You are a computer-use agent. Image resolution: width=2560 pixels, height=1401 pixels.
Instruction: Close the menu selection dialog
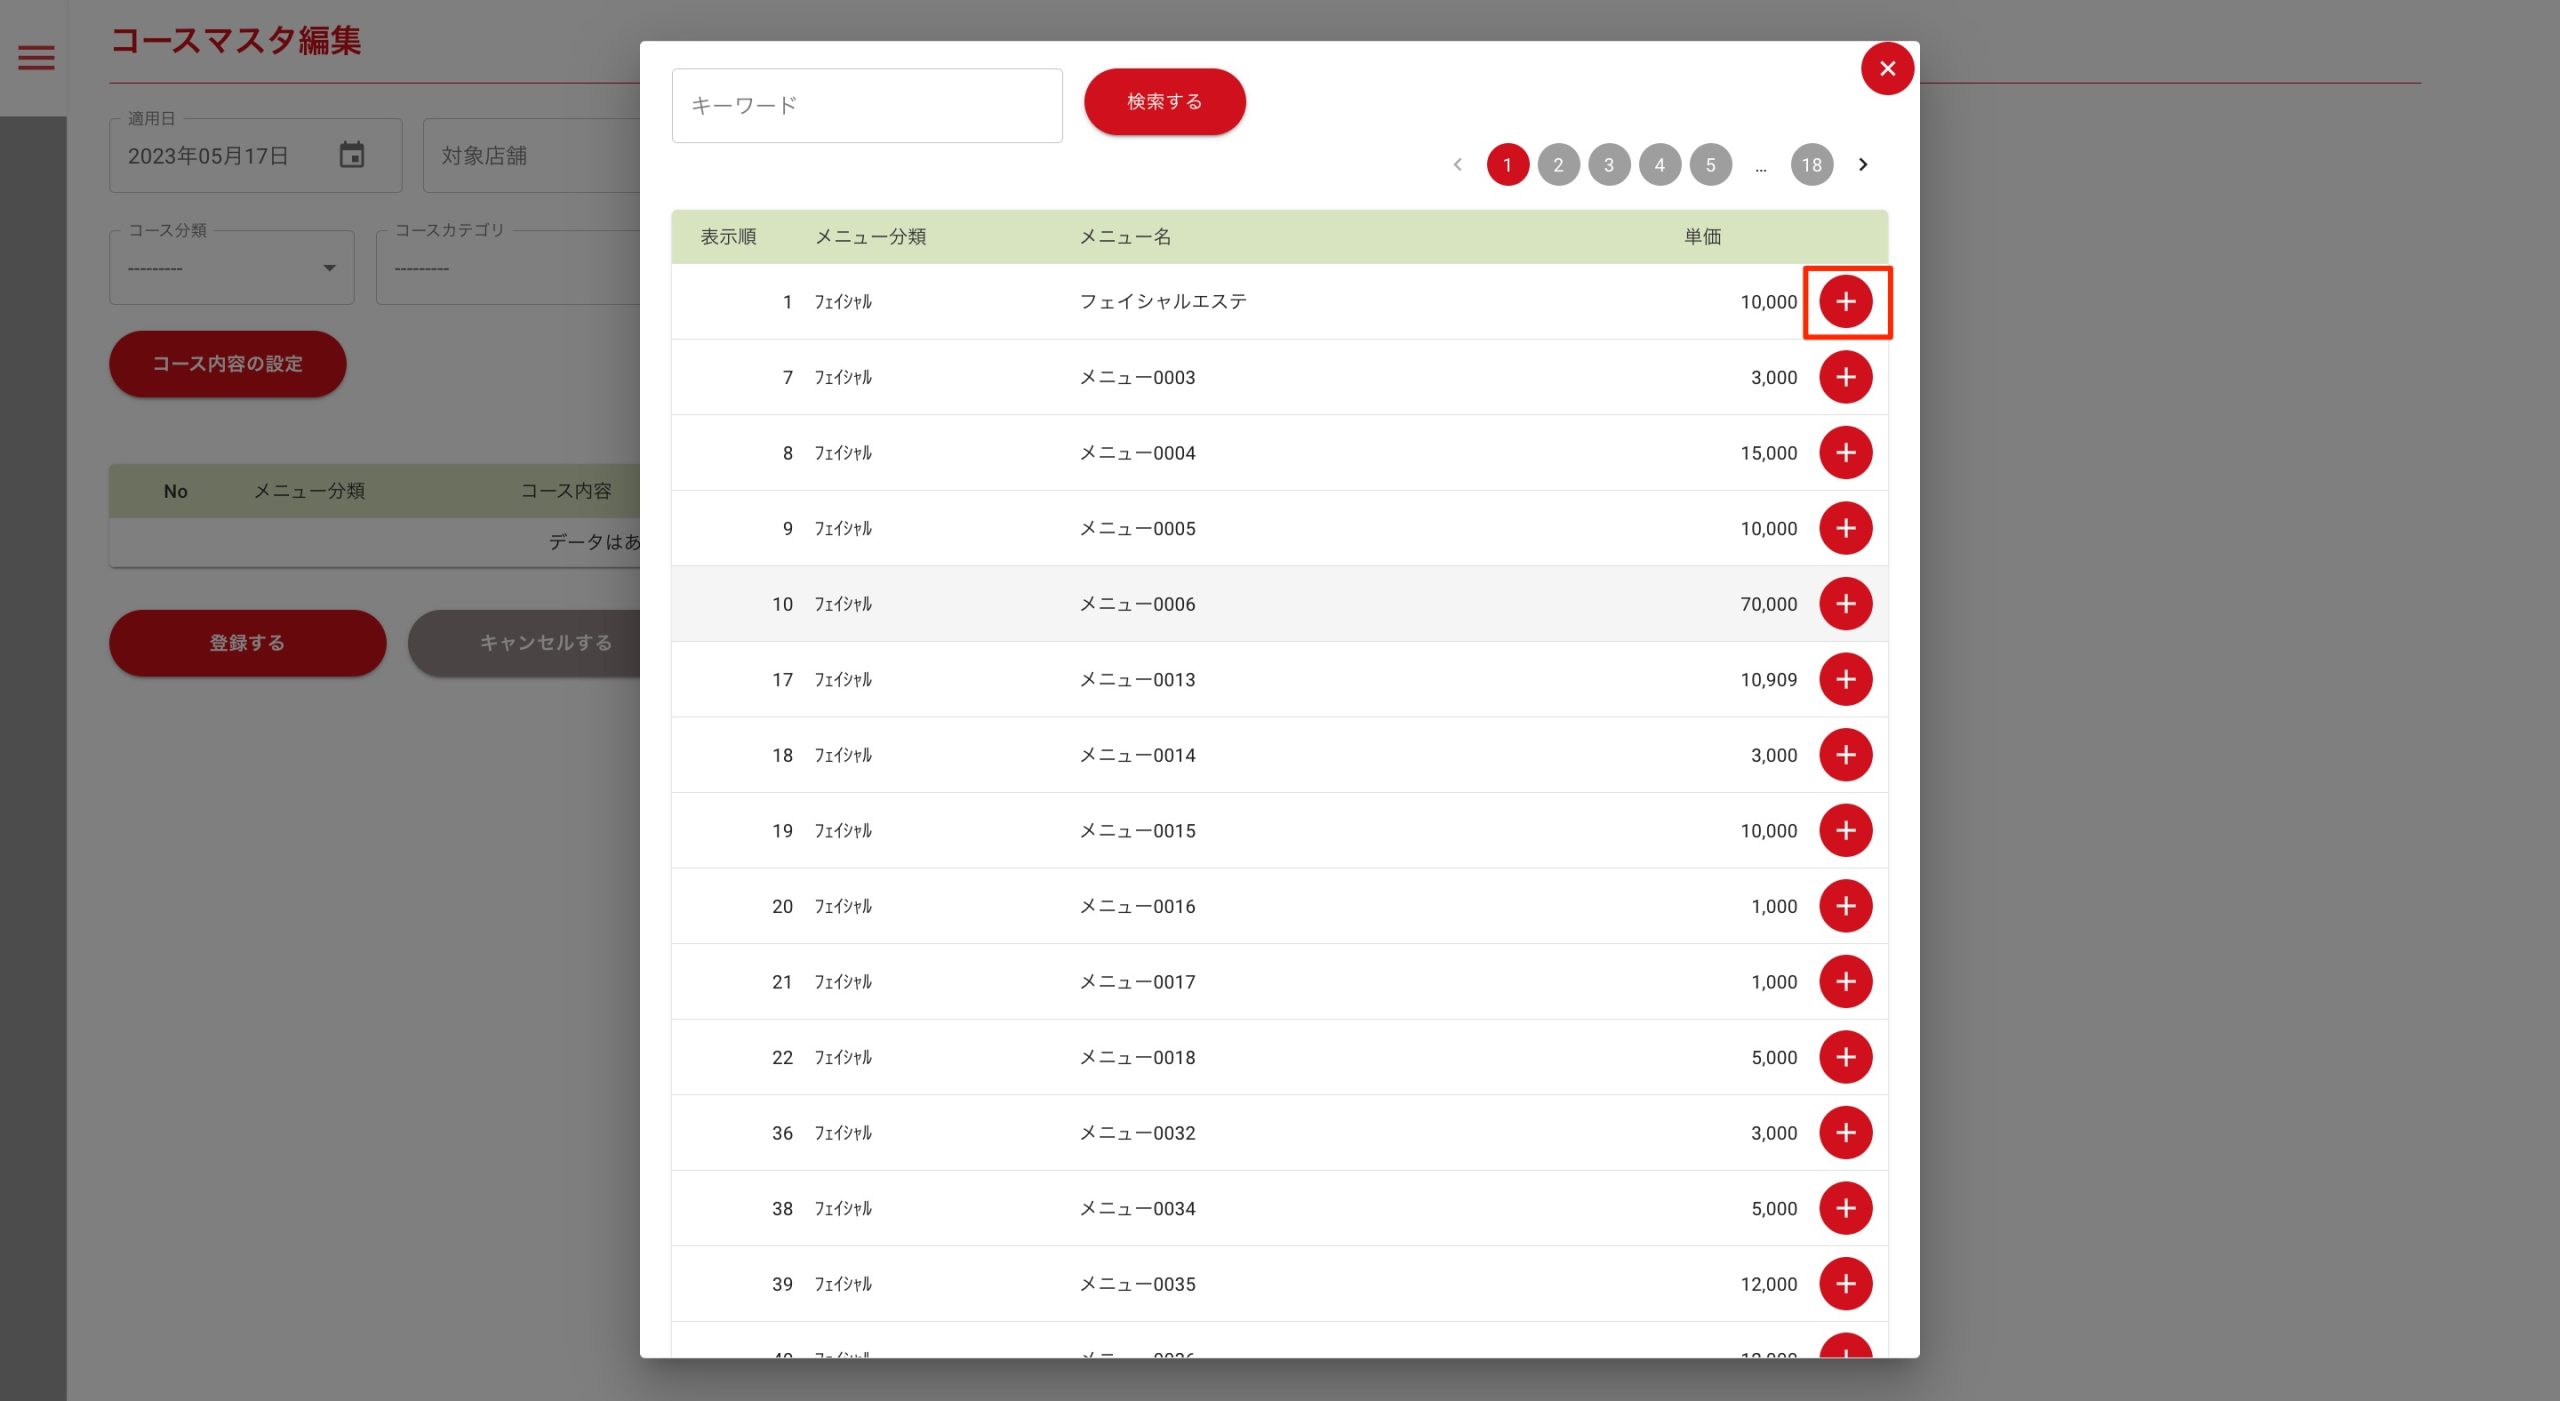point(1886,69)
